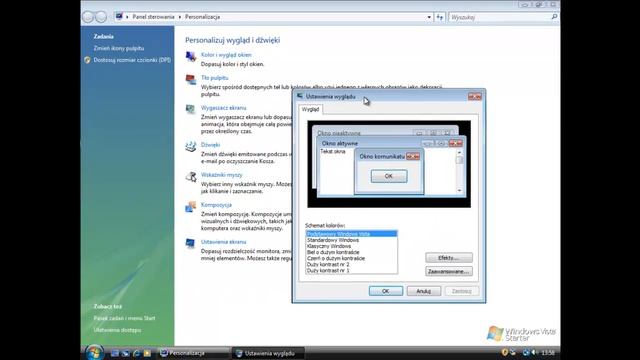Screen dimensions: 640x360
Task: Click Panel sterowania in breadcrumb
Action: pos(153,17)
